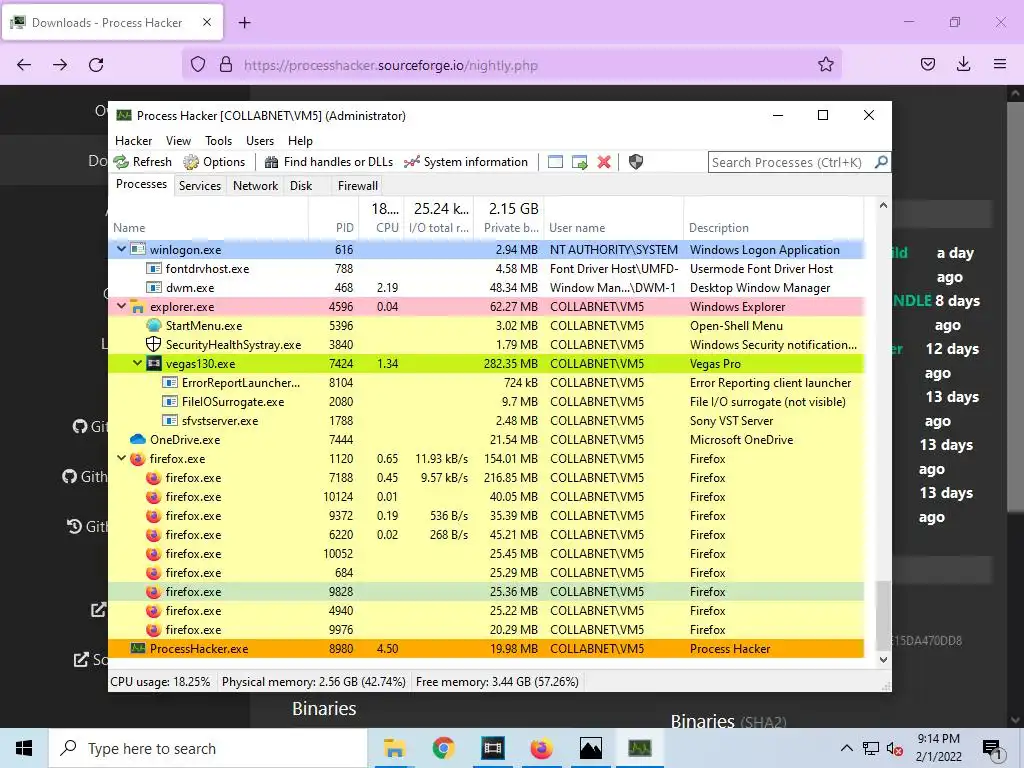Select firefox.exe row with PID 10124

486,496
